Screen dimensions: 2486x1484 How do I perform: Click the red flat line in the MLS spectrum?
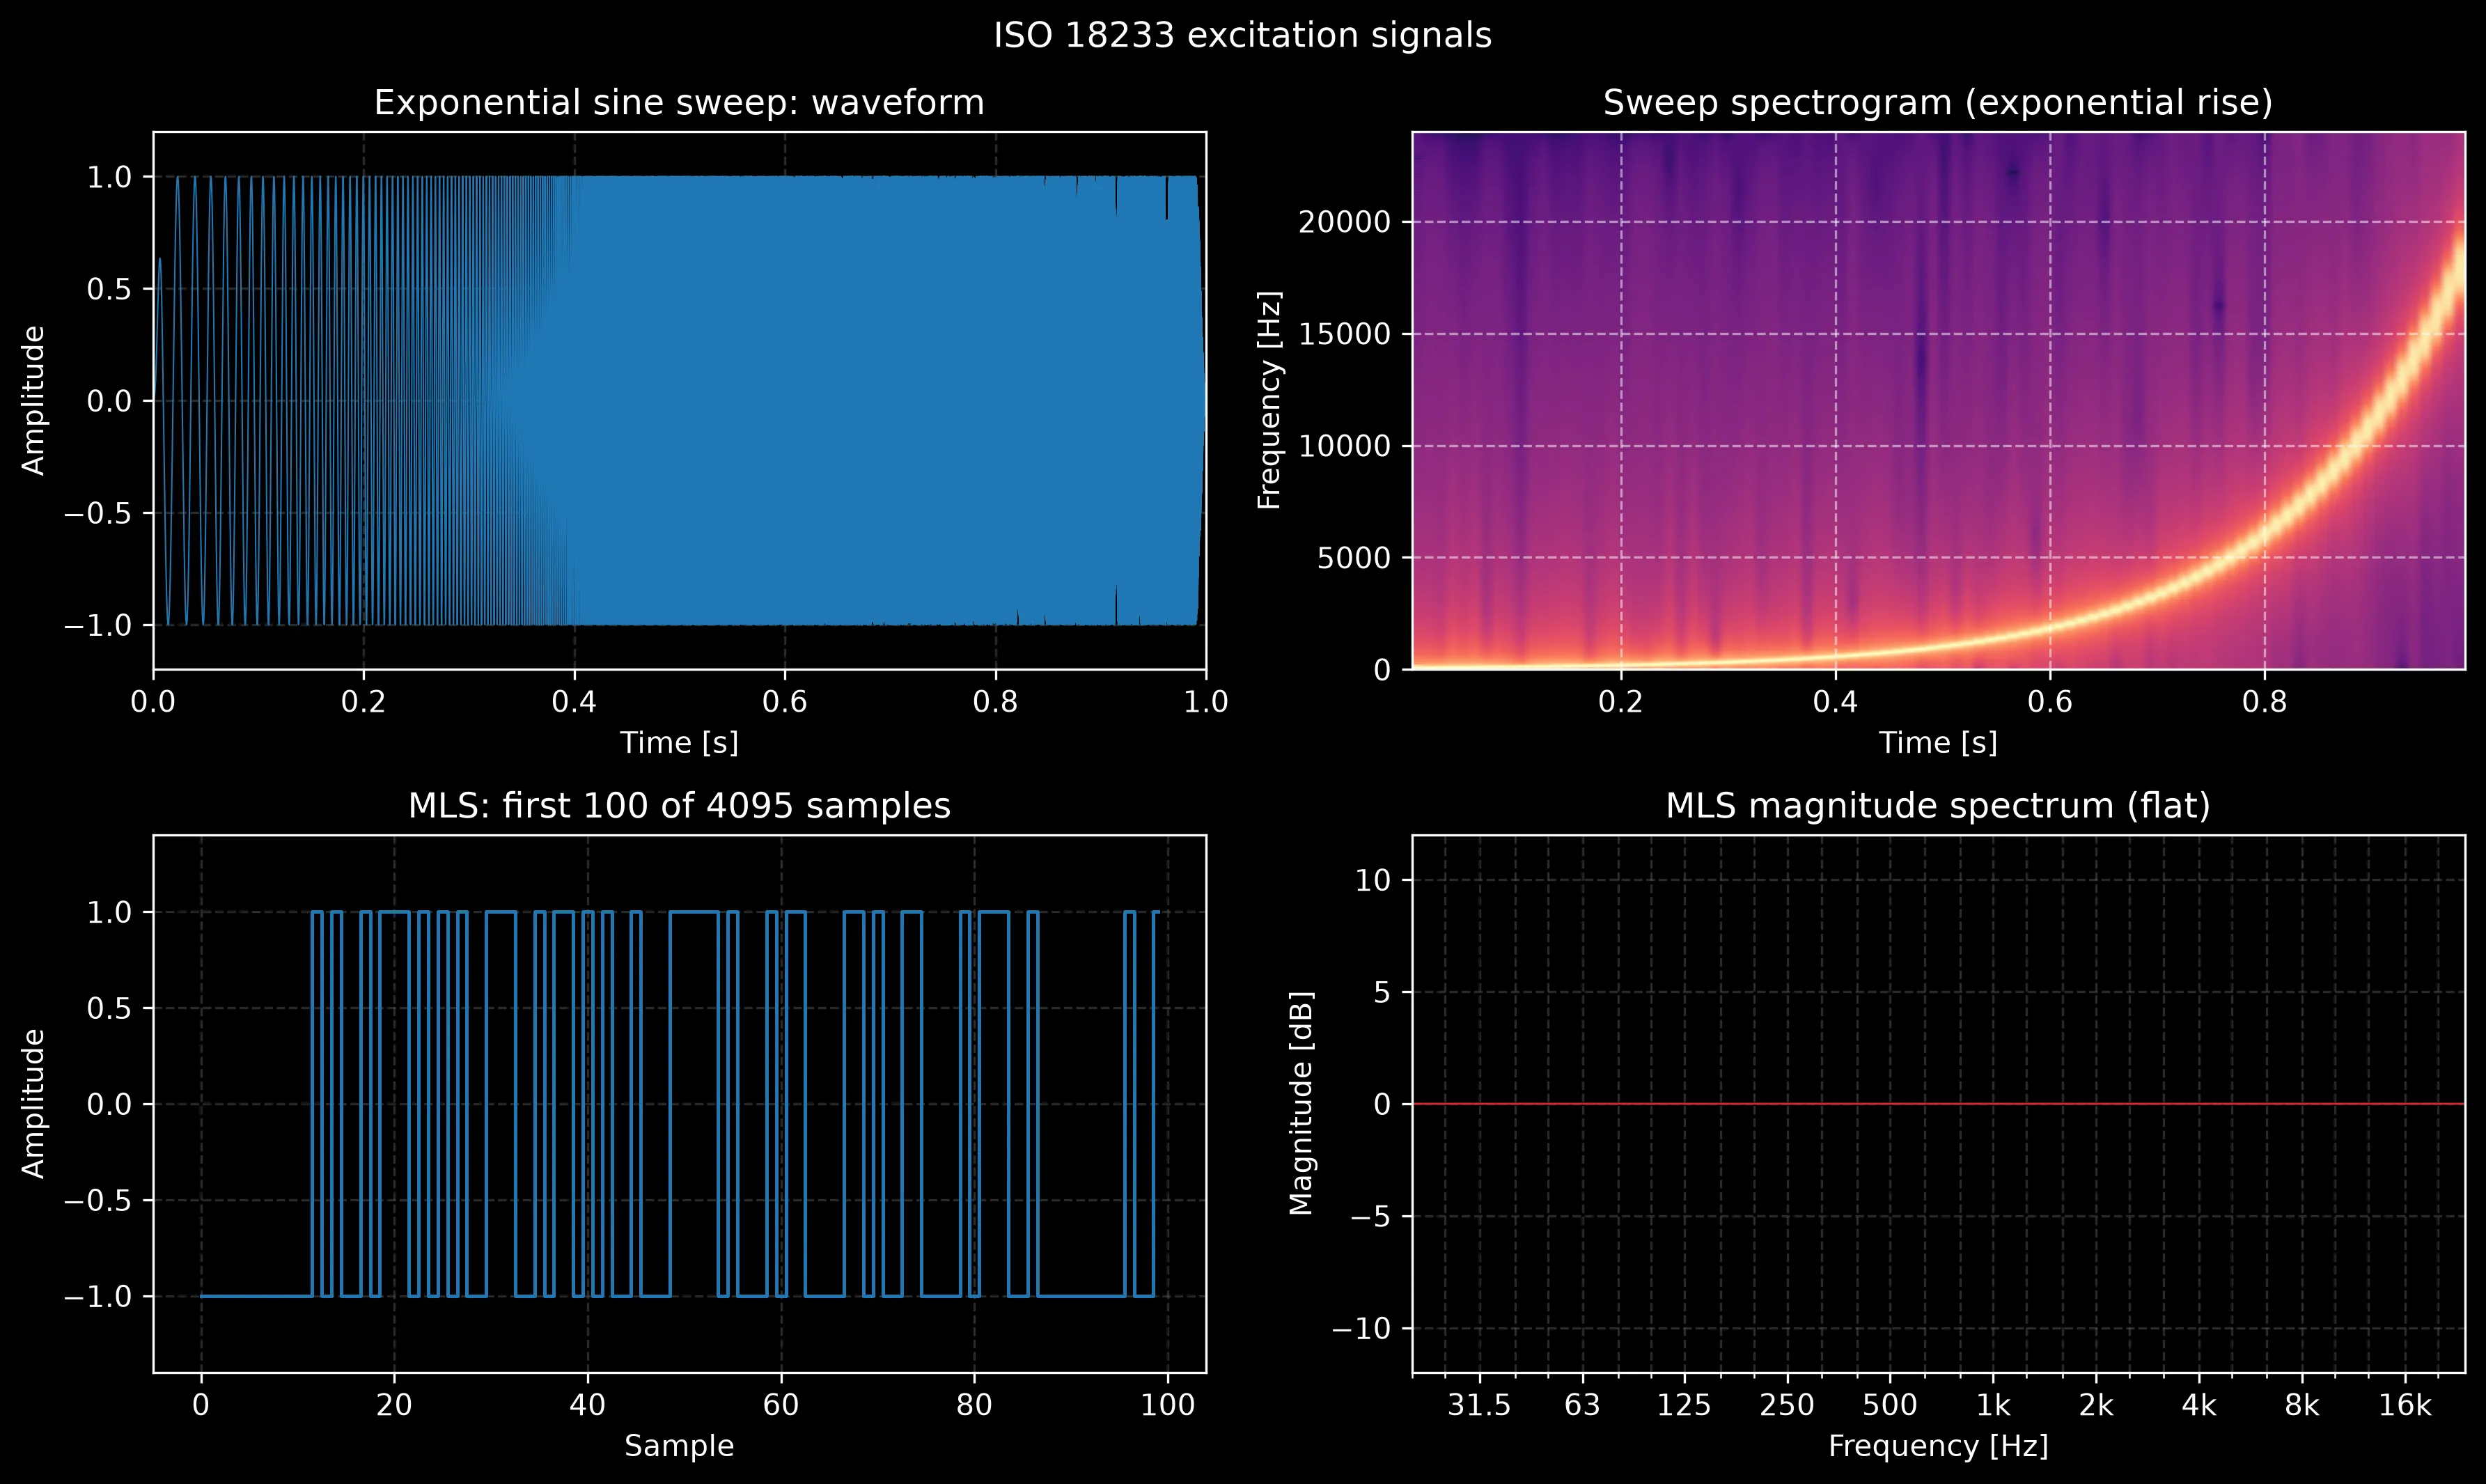(1938, 1104)
